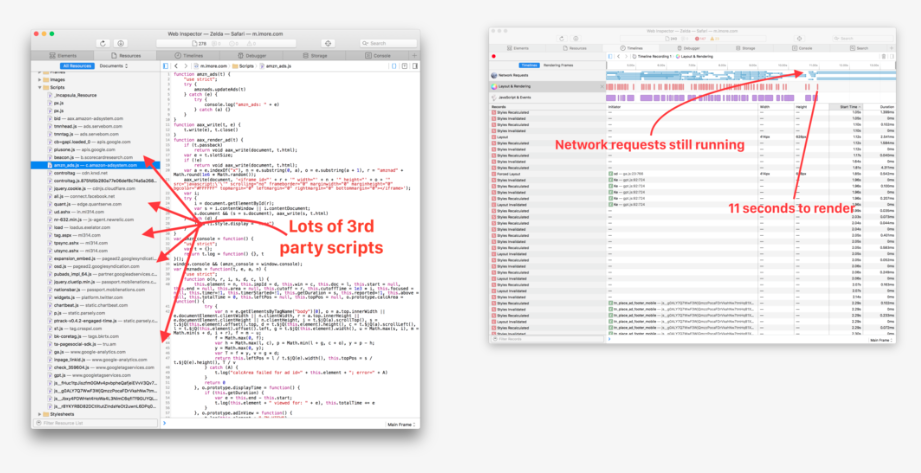This screenshot has width=921, height=473.
Task: Open Resources tab in left window
Action: [x=126, y=55]
